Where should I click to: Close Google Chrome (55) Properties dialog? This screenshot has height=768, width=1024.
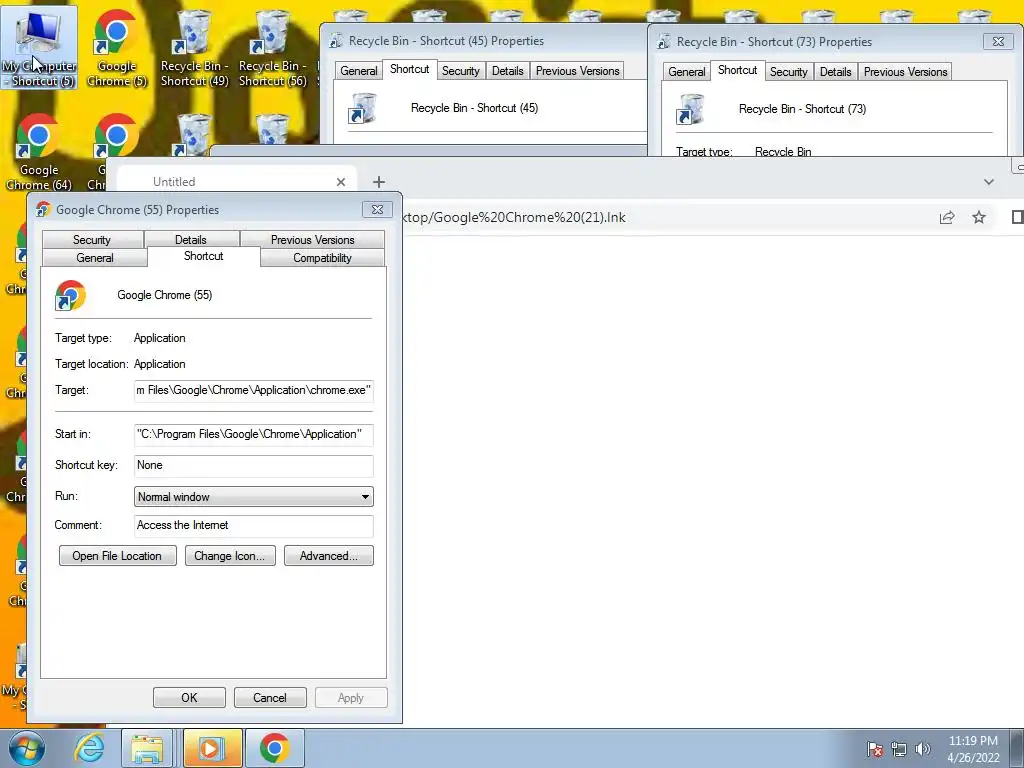point(377,210)
